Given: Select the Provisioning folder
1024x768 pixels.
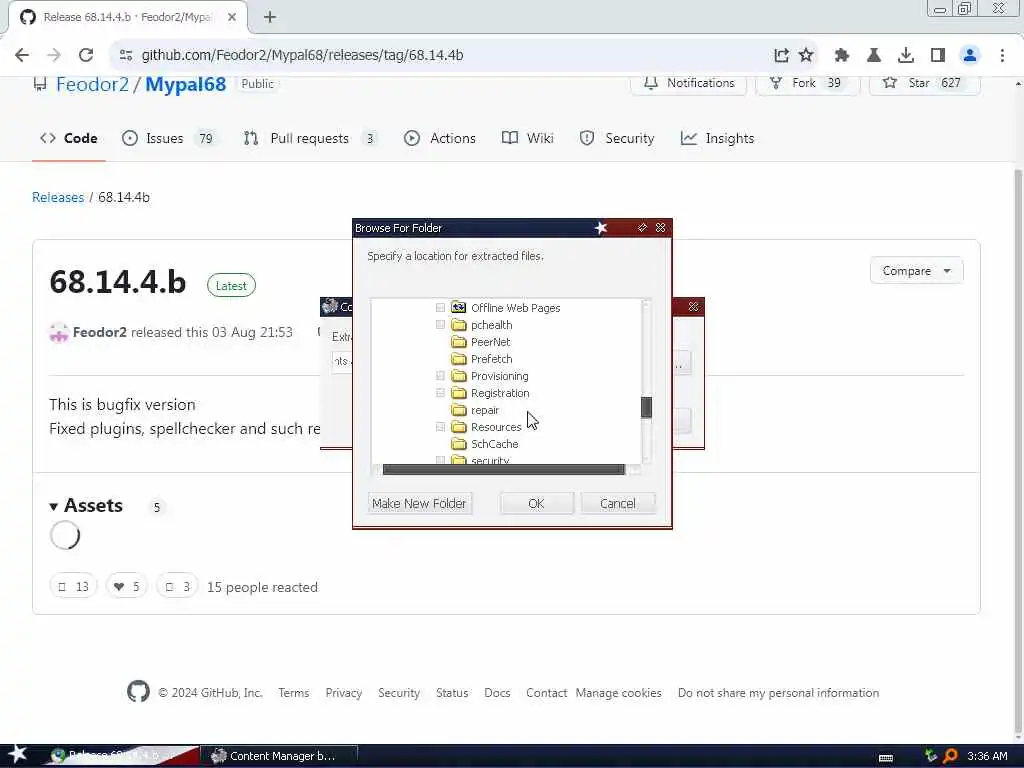Looking at the screenshot, I should pyautogui.click(x=500, y=376).
